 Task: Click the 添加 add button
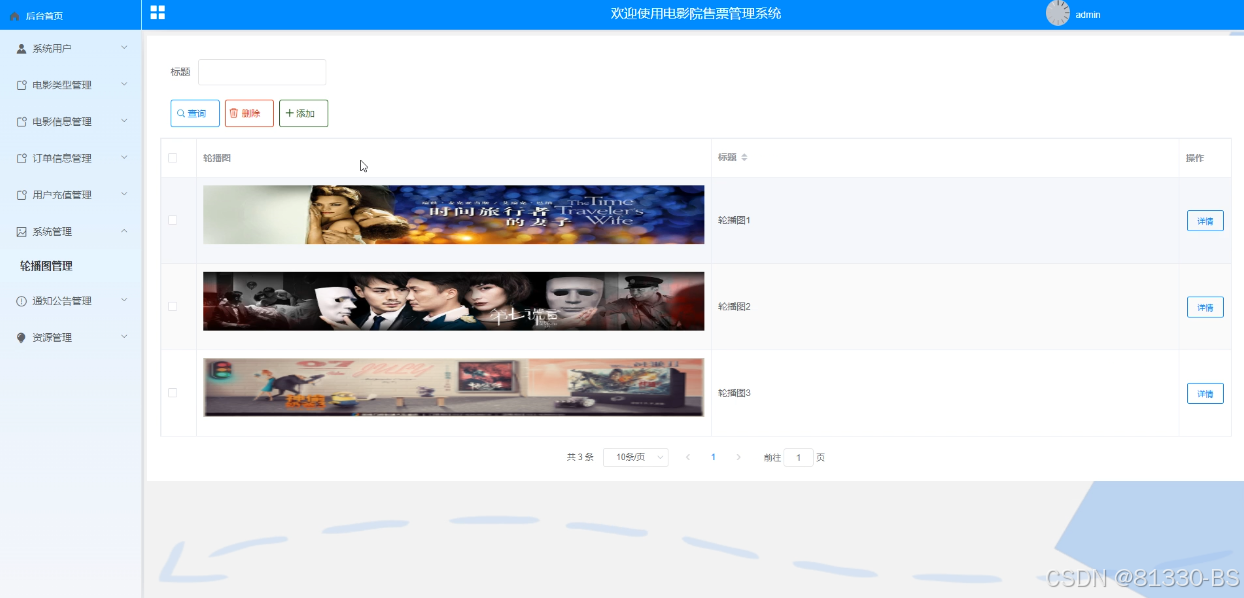click(303, 114)
